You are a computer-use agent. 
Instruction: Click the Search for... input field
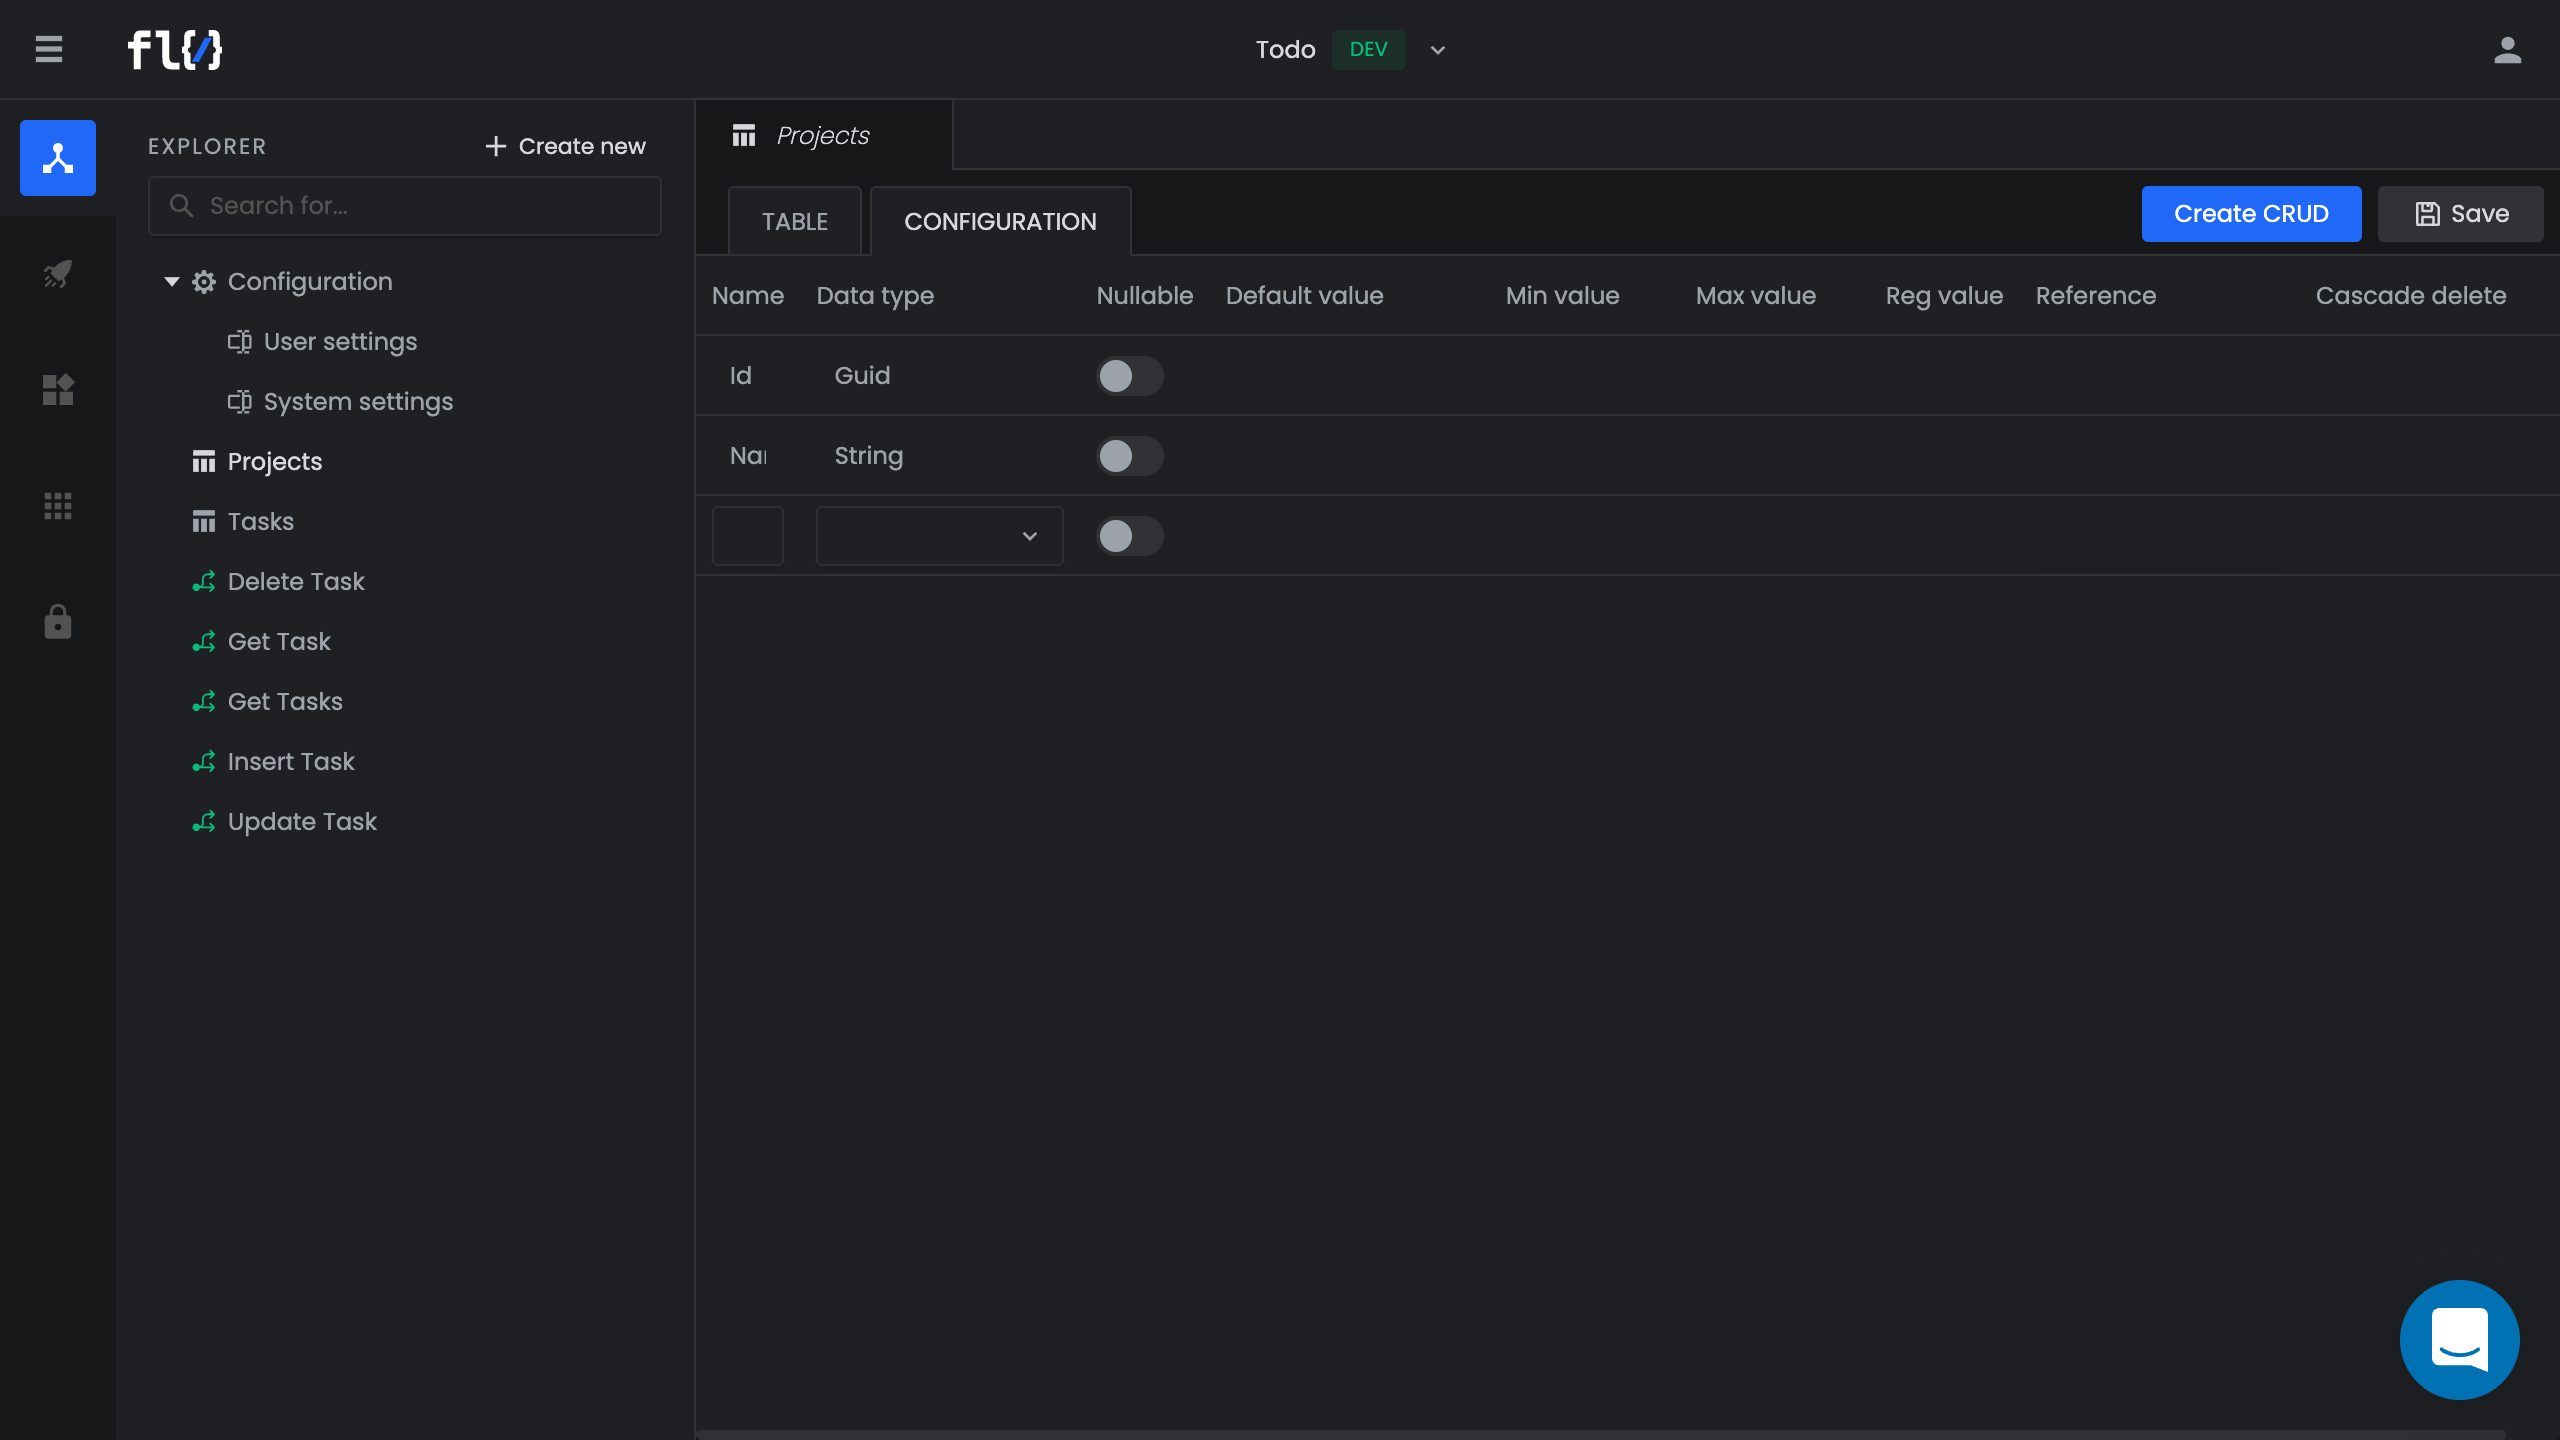[405, 206]
